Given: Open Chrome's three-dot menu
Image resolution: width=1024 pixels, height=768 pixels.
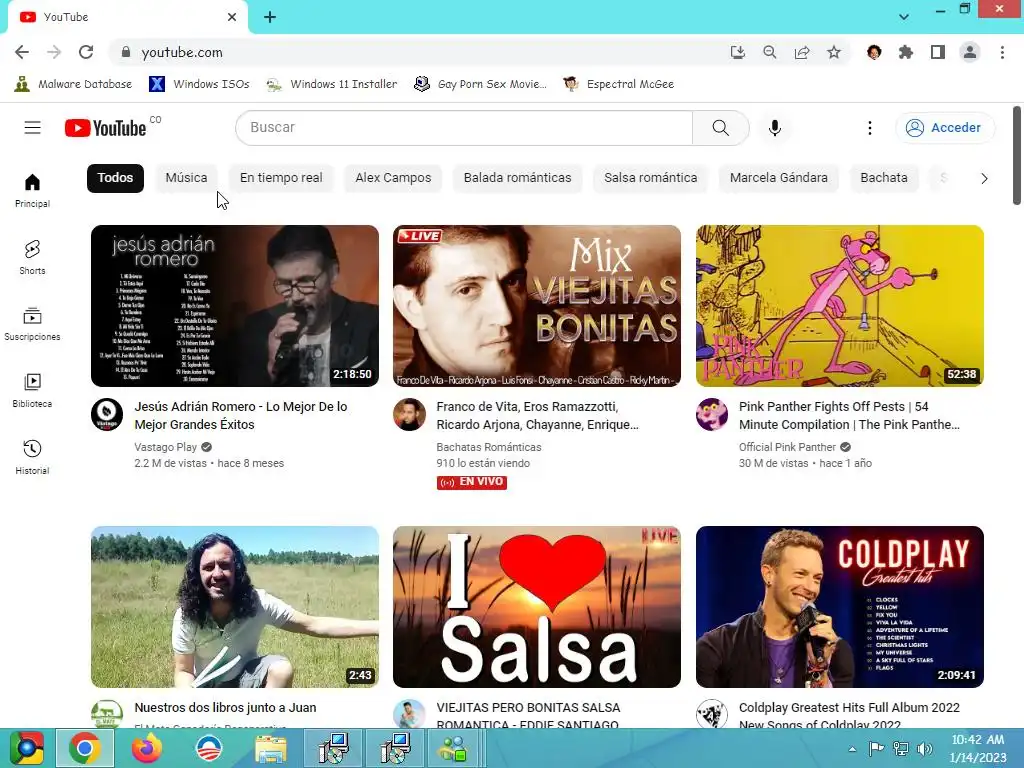Looking at the screenshot, I should 1002,52.
